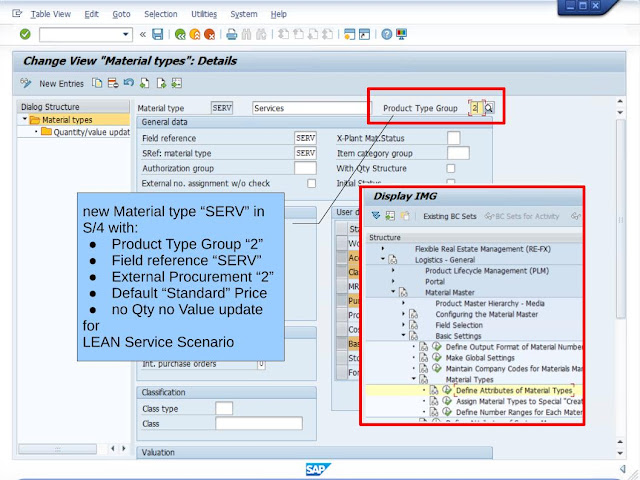Collapse Material Master node in Display IMG
Screen dimensions: 640x480
tap(393, 292)
